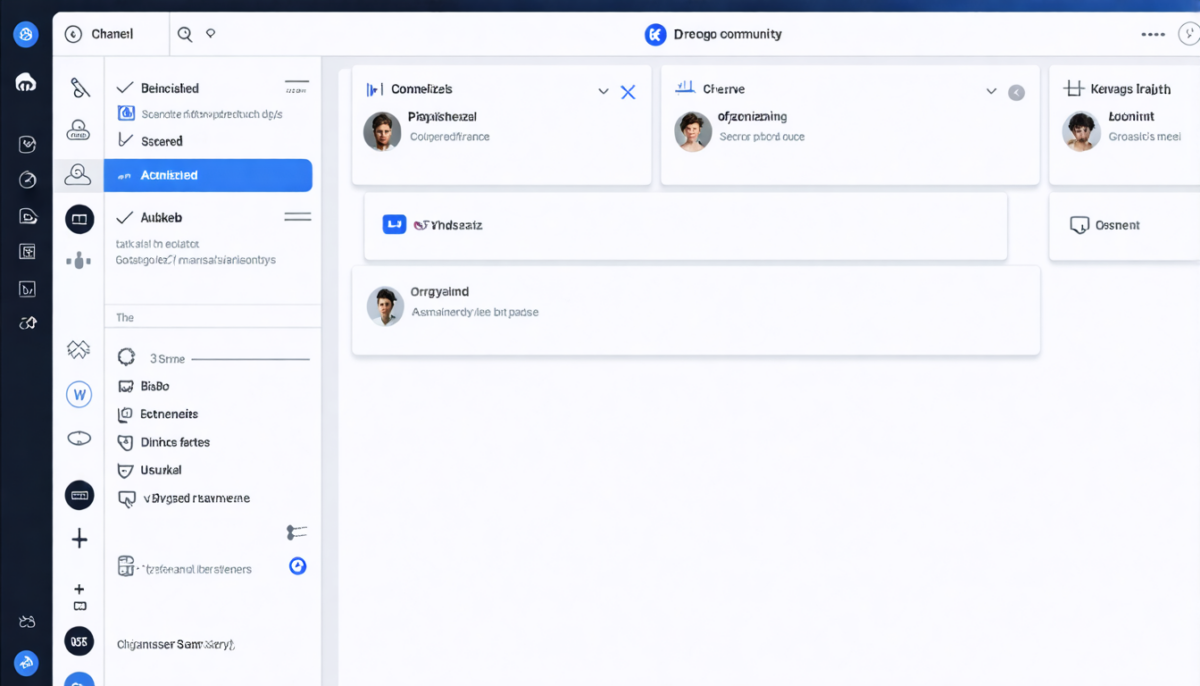Screen dimensions: 1200x686
Task: Click the Dreogo community title
Action: click(728, 34)
